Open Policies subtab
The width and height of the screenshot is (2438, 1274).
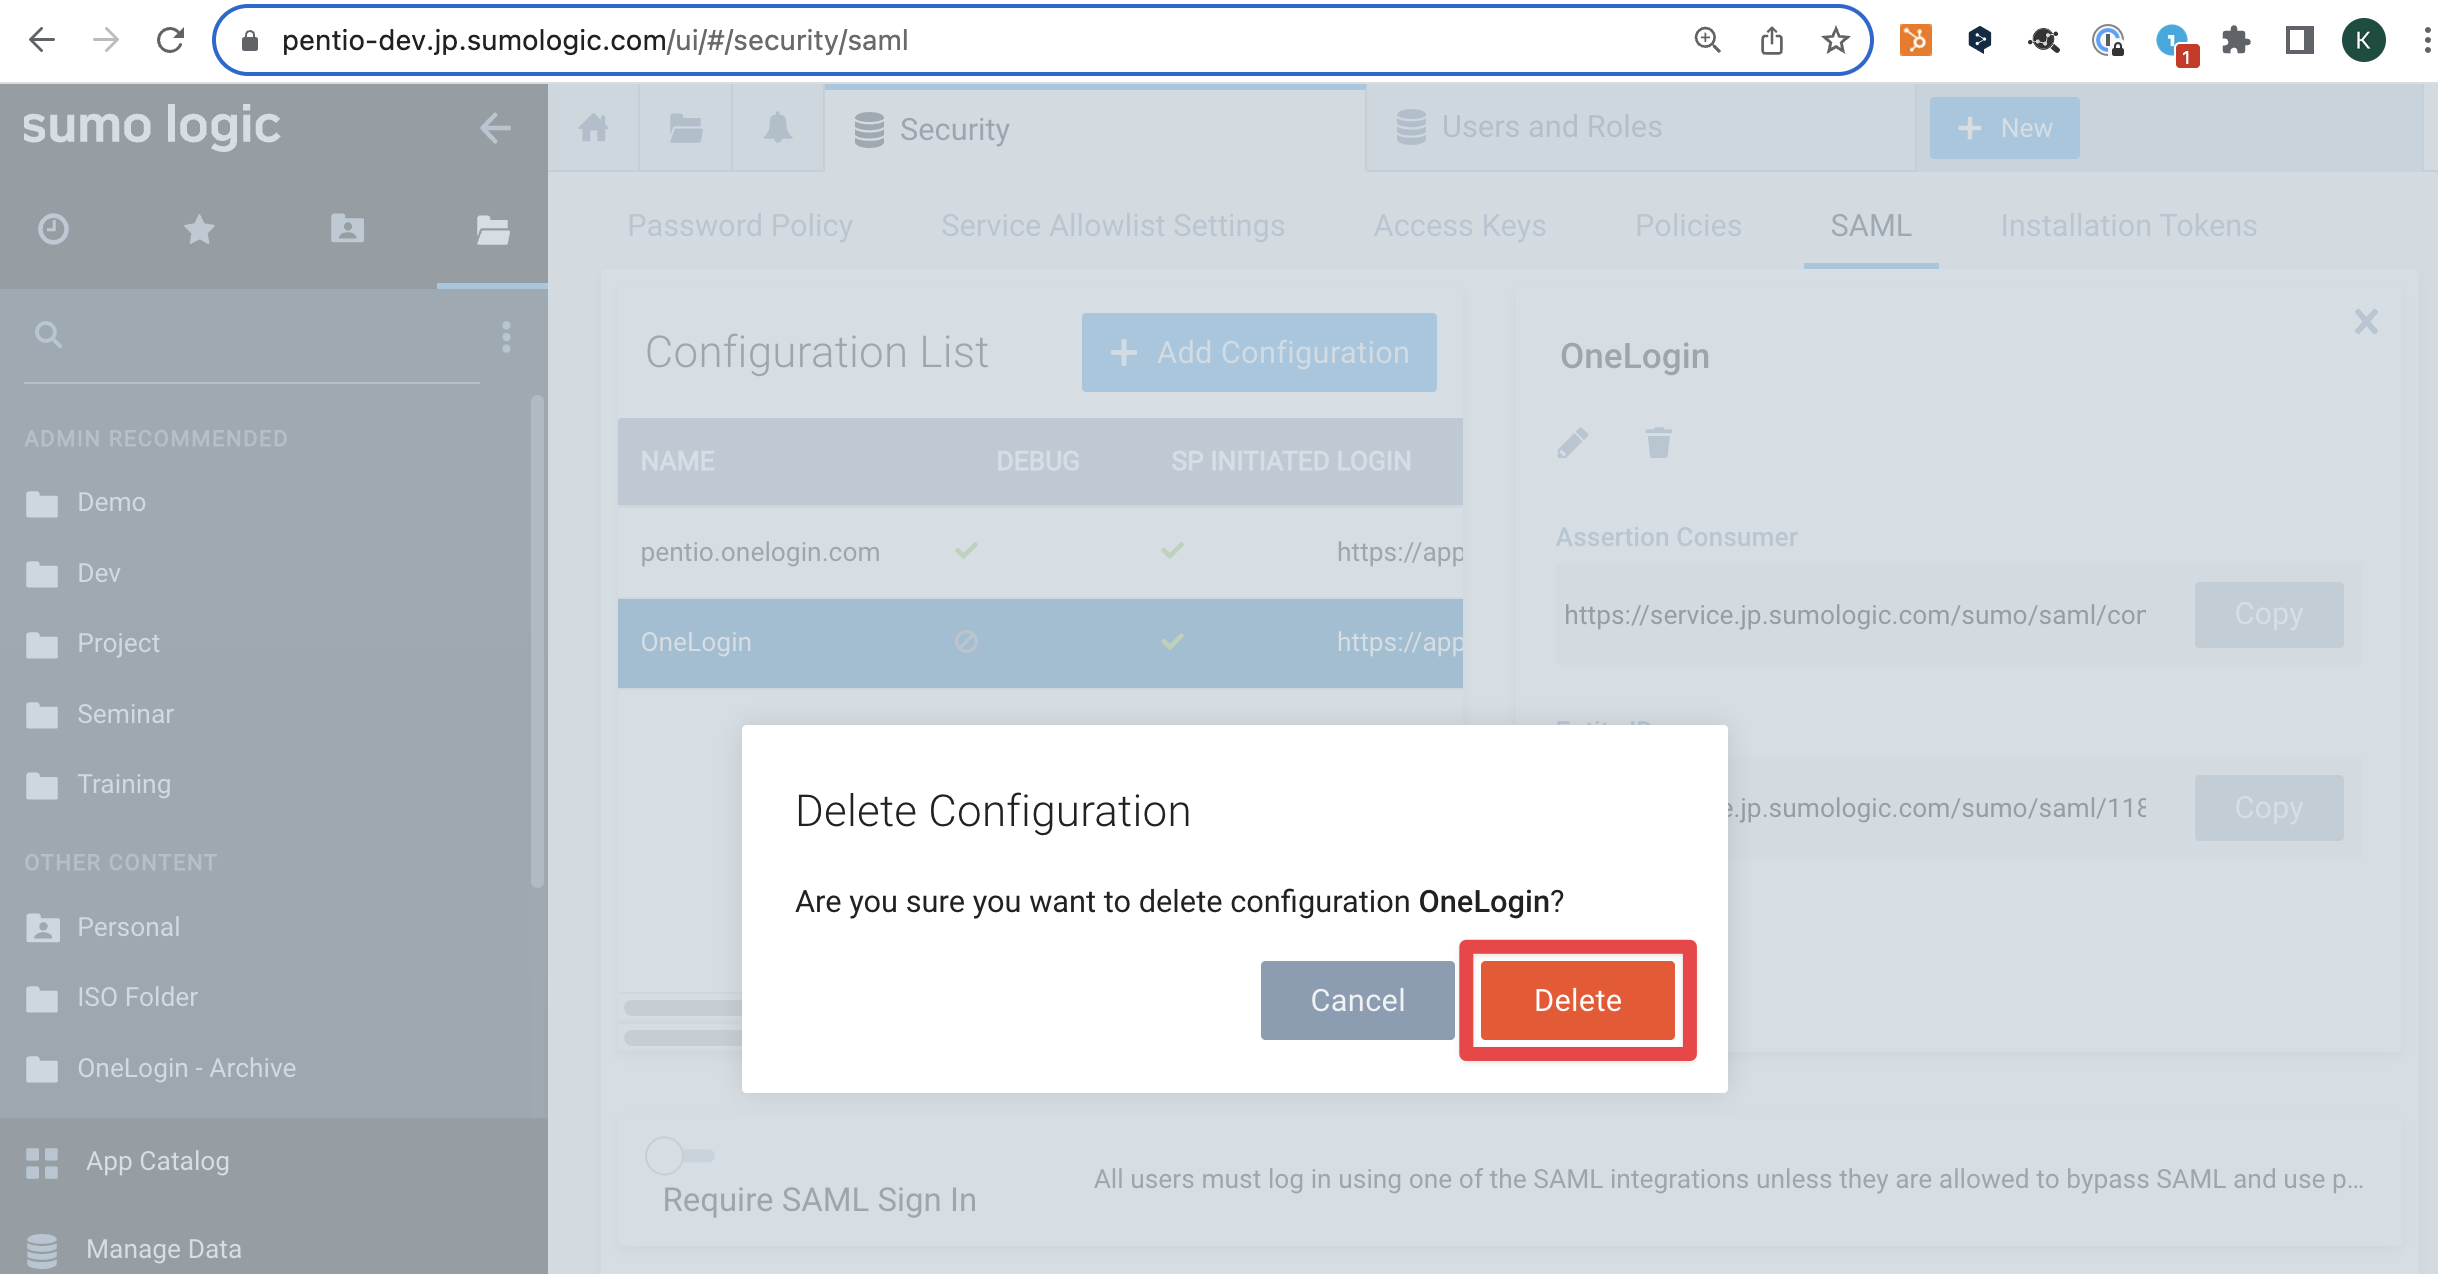point(1688,226)
